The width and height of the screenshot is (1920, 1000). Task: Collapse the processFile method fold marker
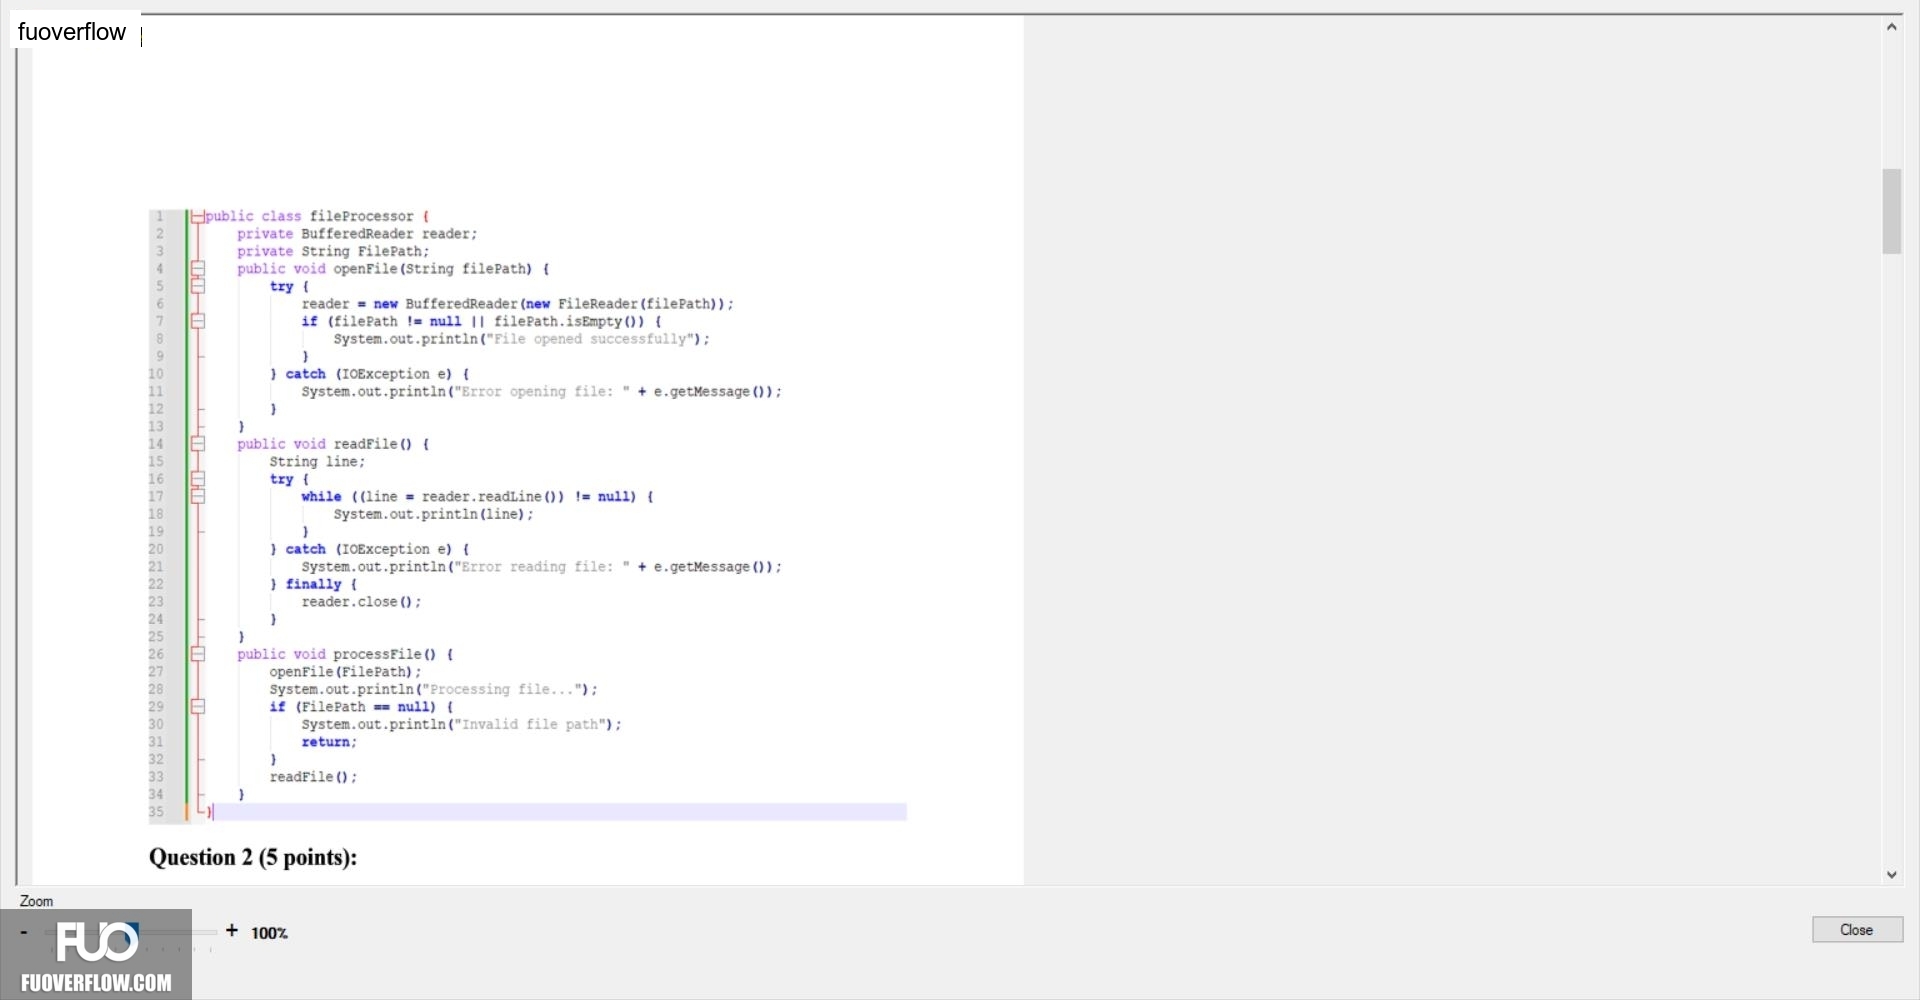point(198,654)
